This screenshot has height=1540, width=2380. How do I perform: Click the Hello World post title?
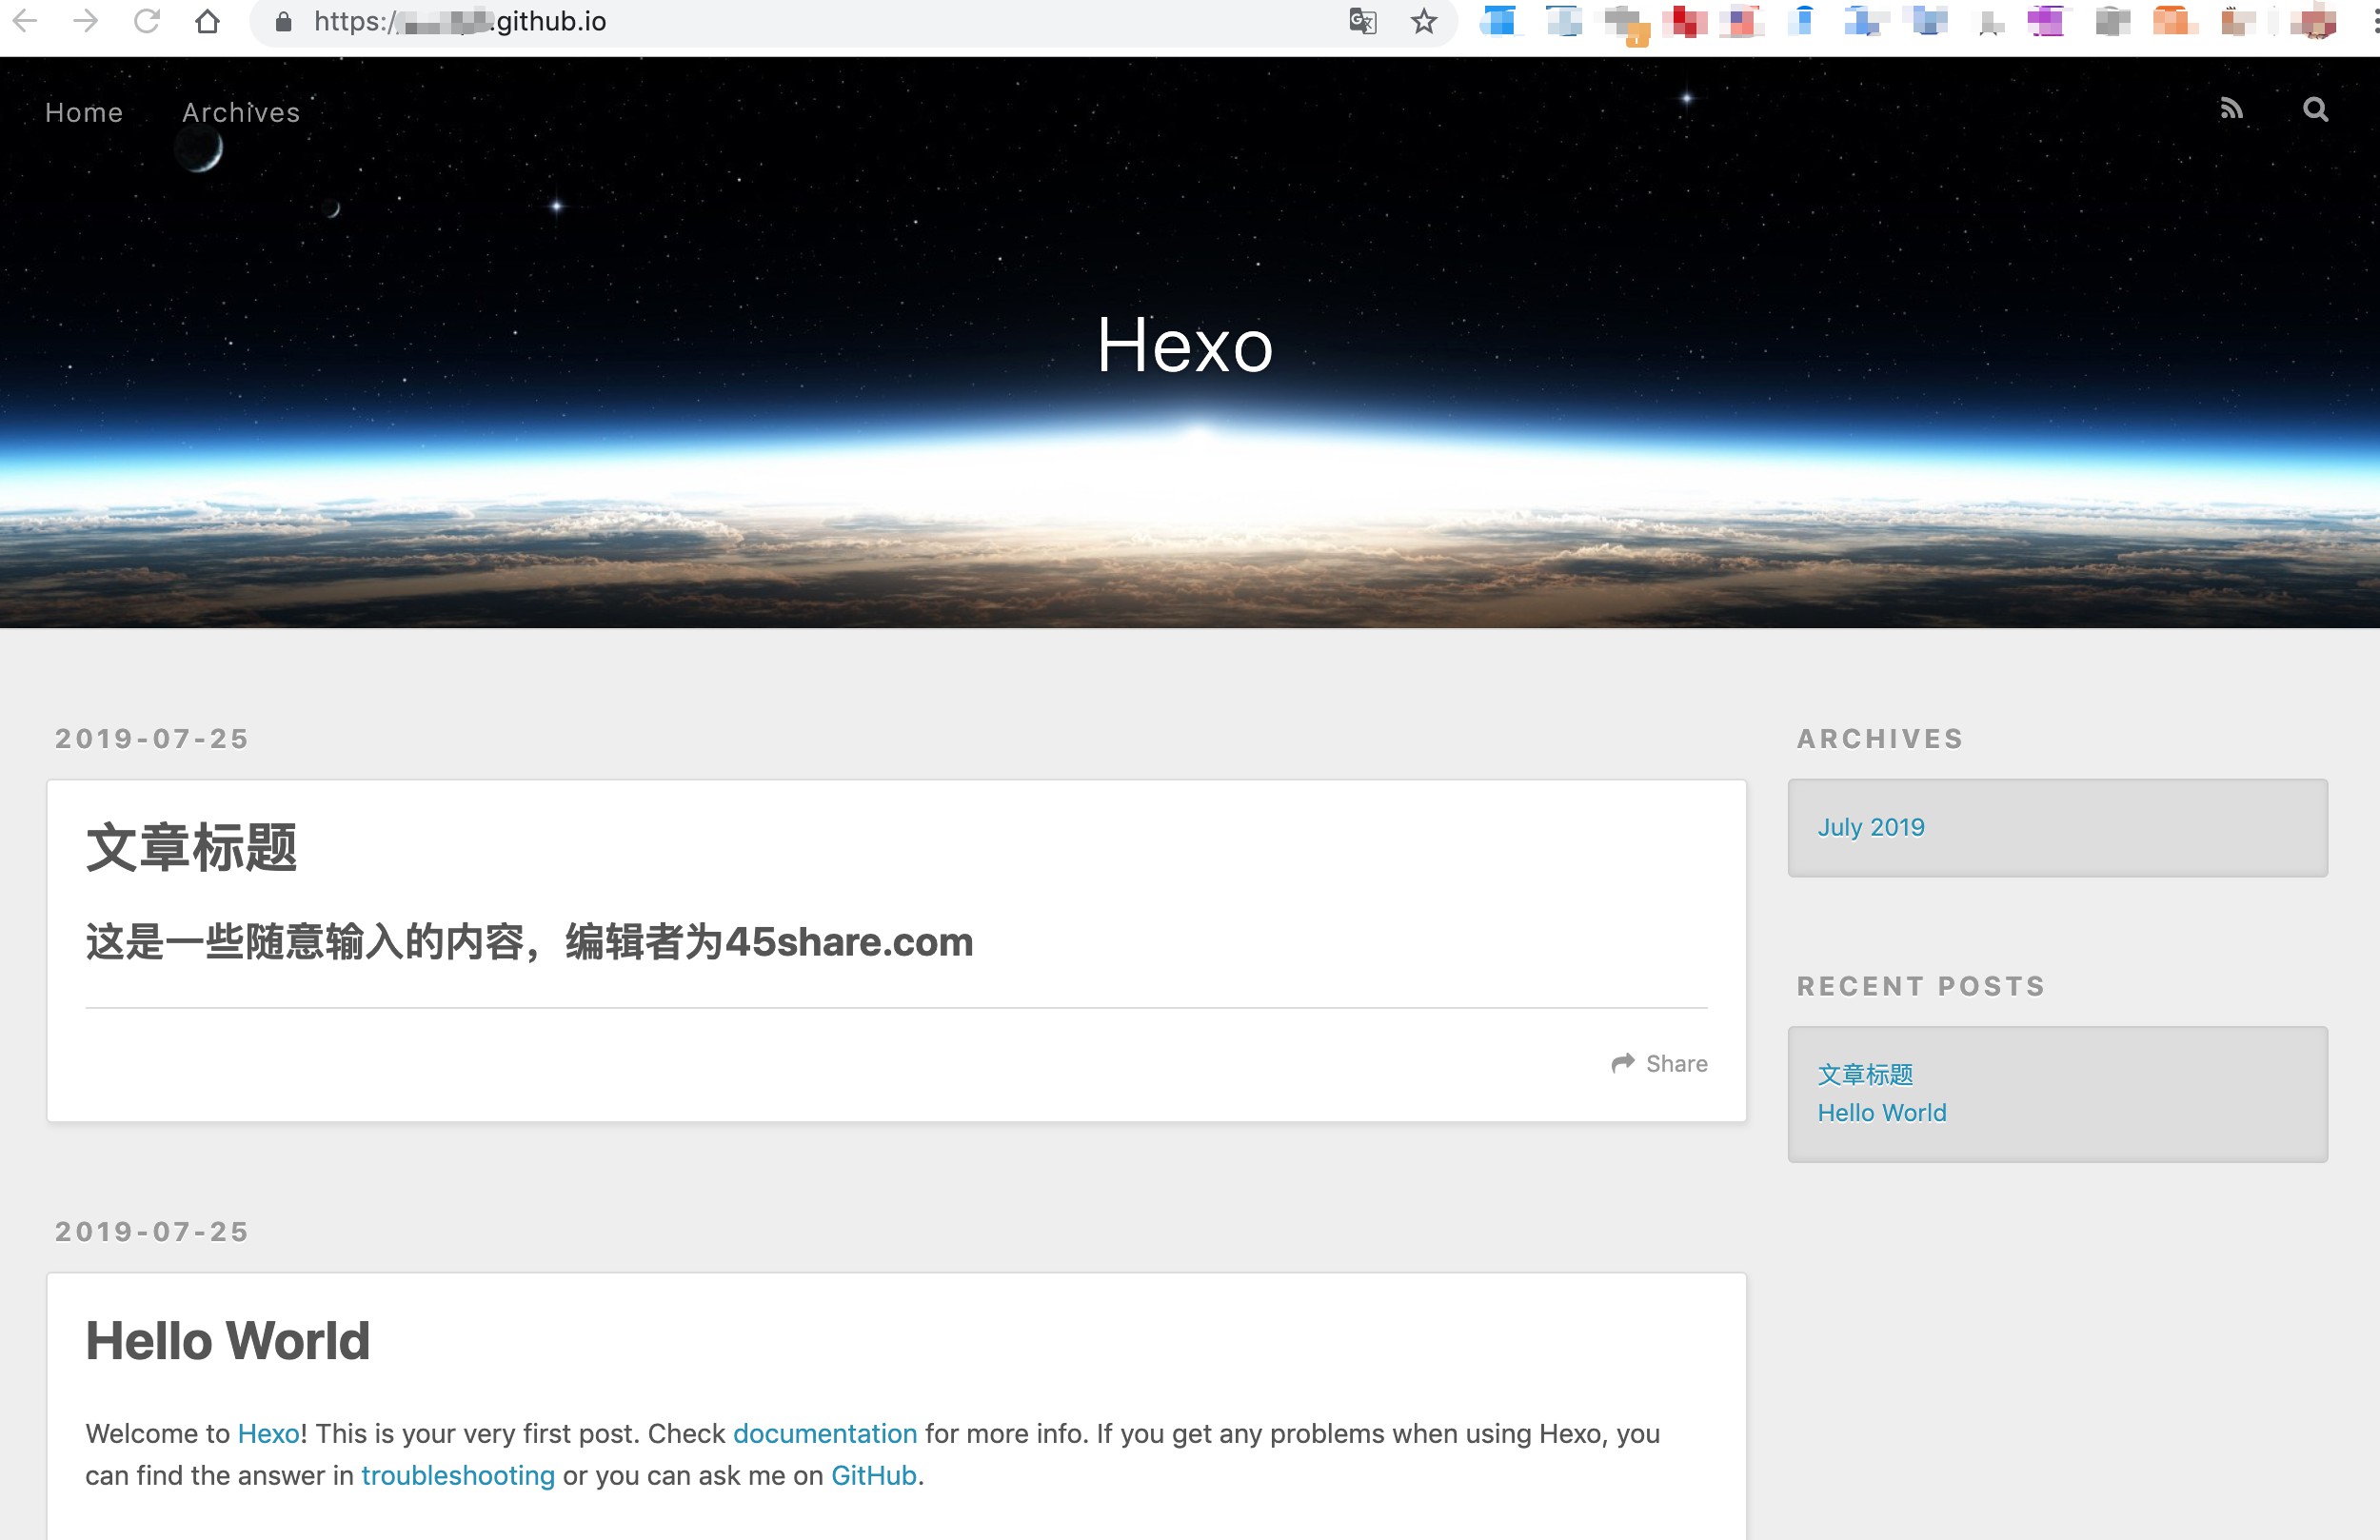[x=228, y=1341]
